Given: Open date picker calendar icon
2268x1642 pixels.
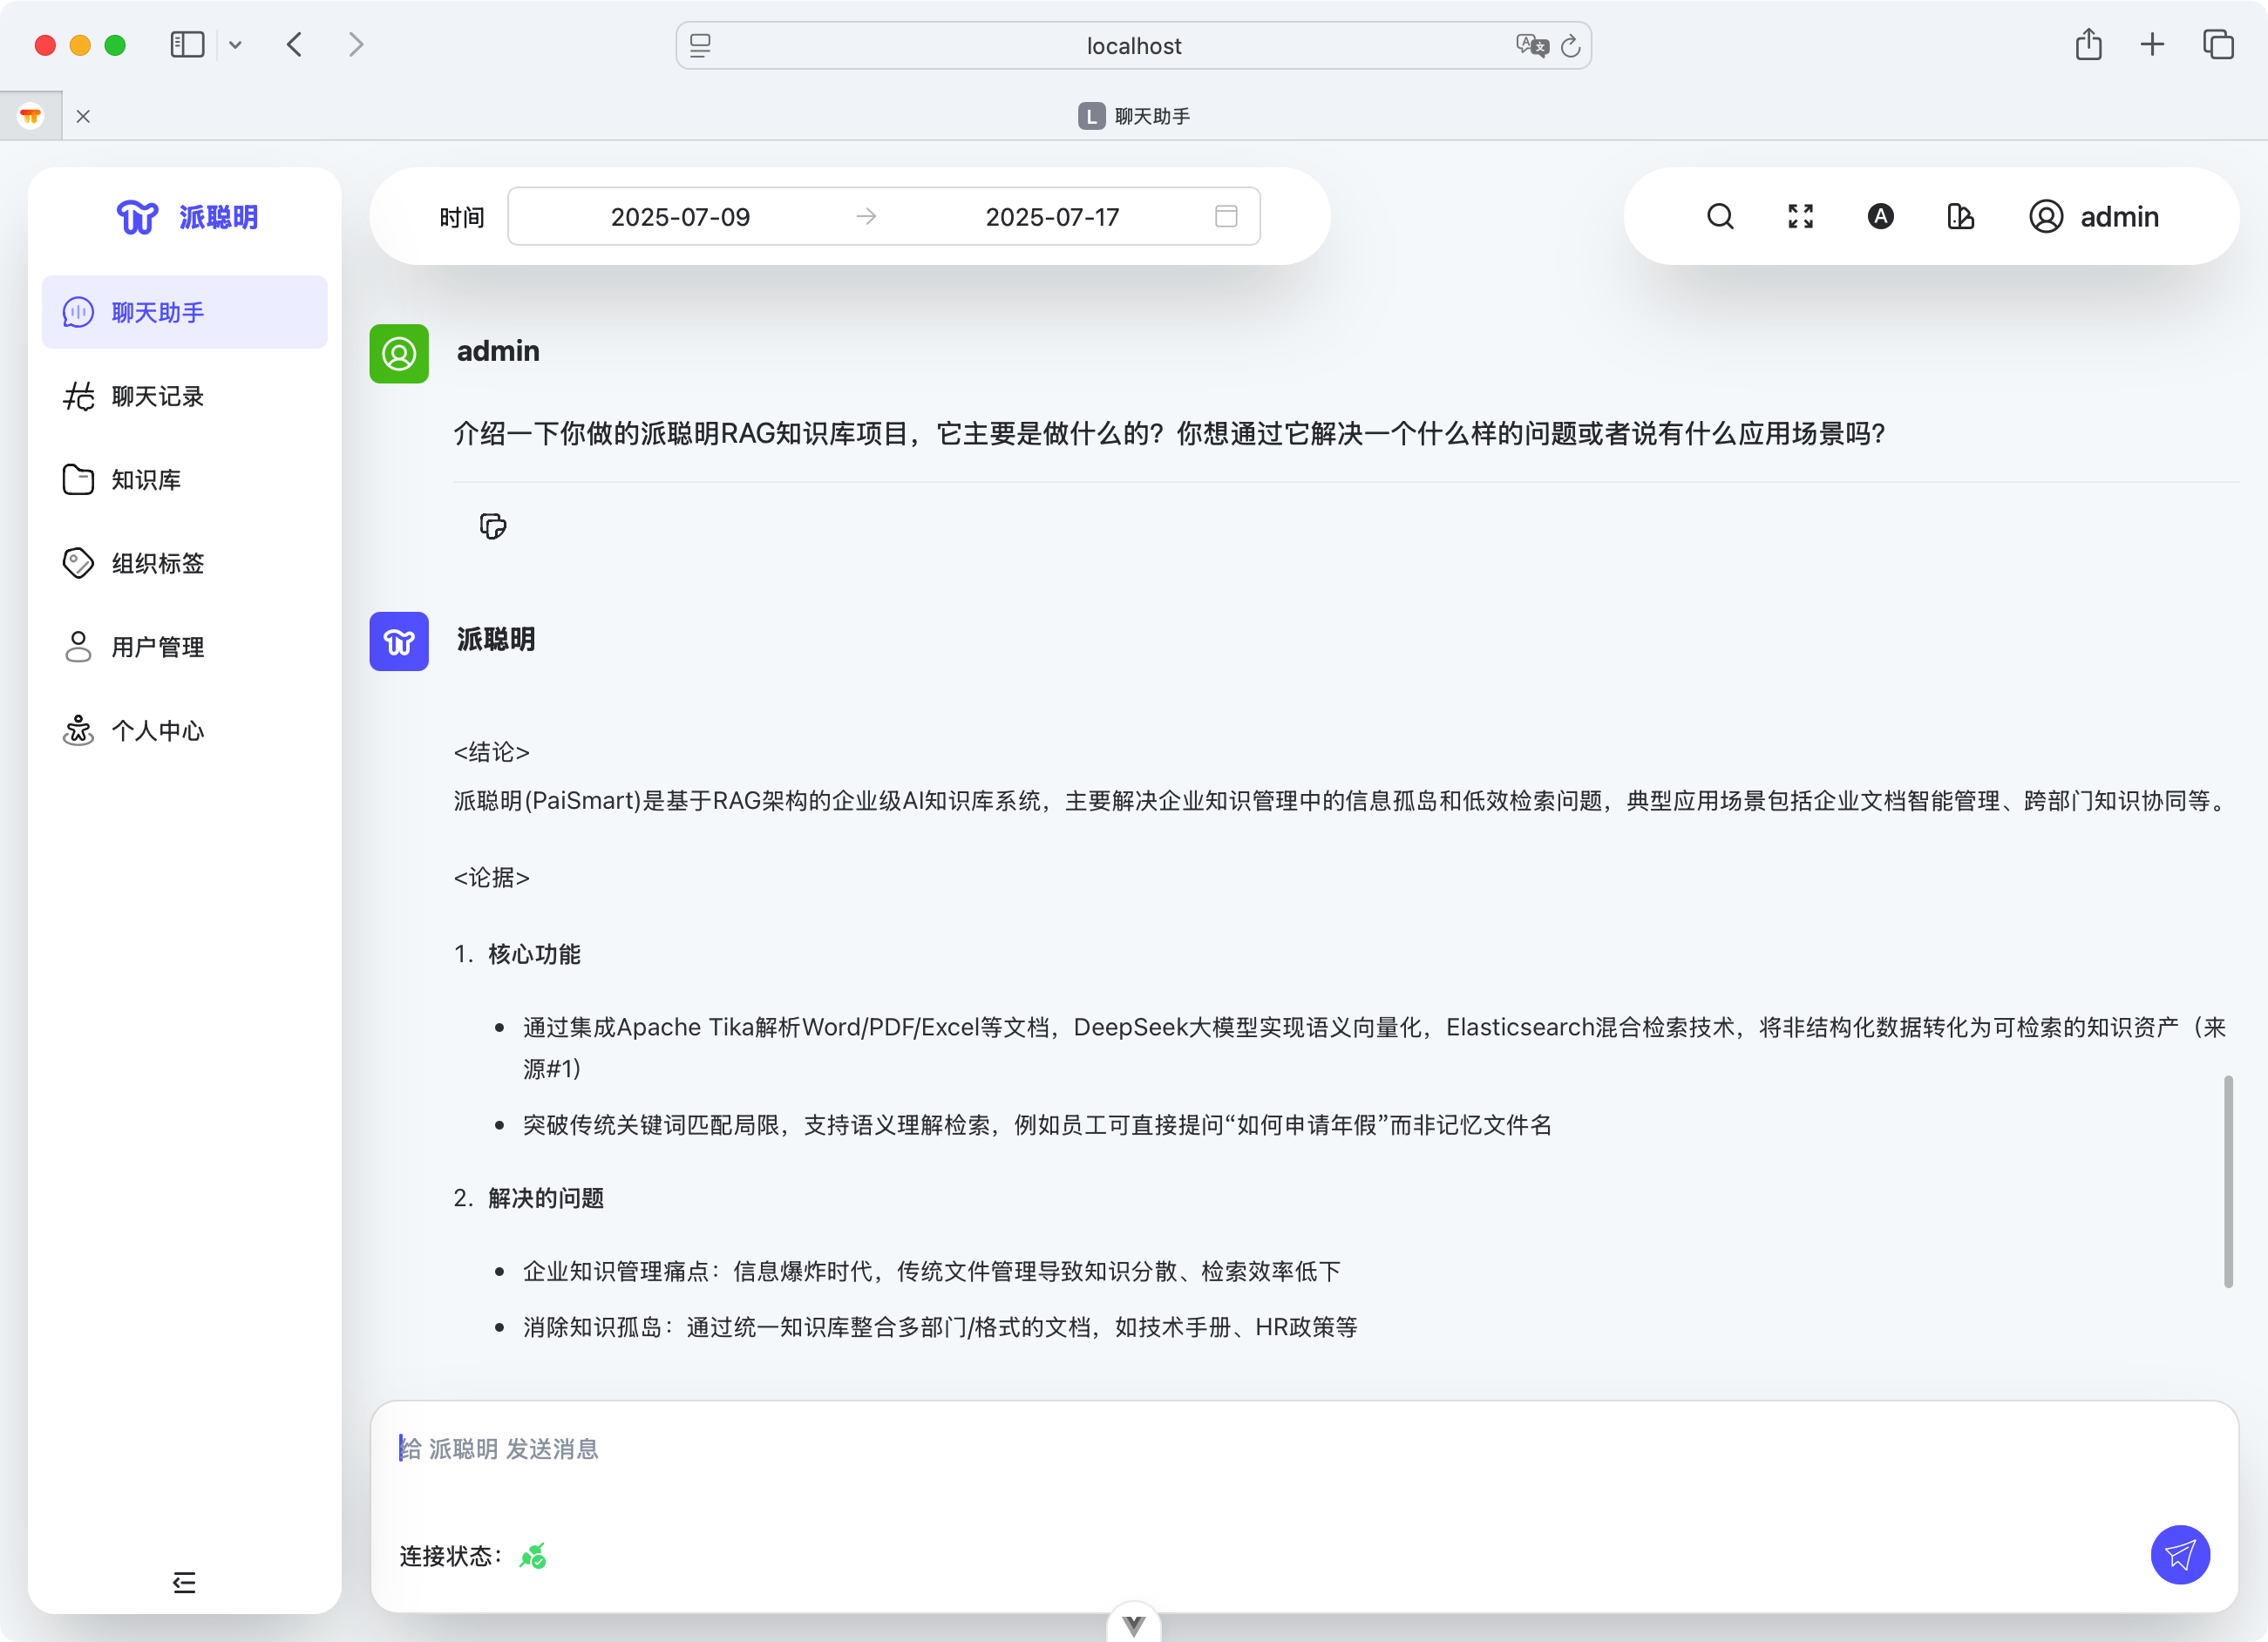Looking at the screenshot, I should click(1226, 216).
